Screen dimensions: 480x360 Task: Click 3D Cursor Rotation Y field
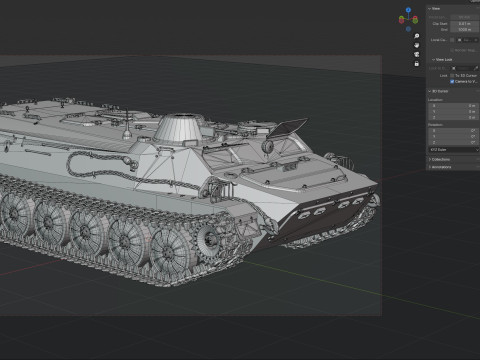click(x=454, y=137)
